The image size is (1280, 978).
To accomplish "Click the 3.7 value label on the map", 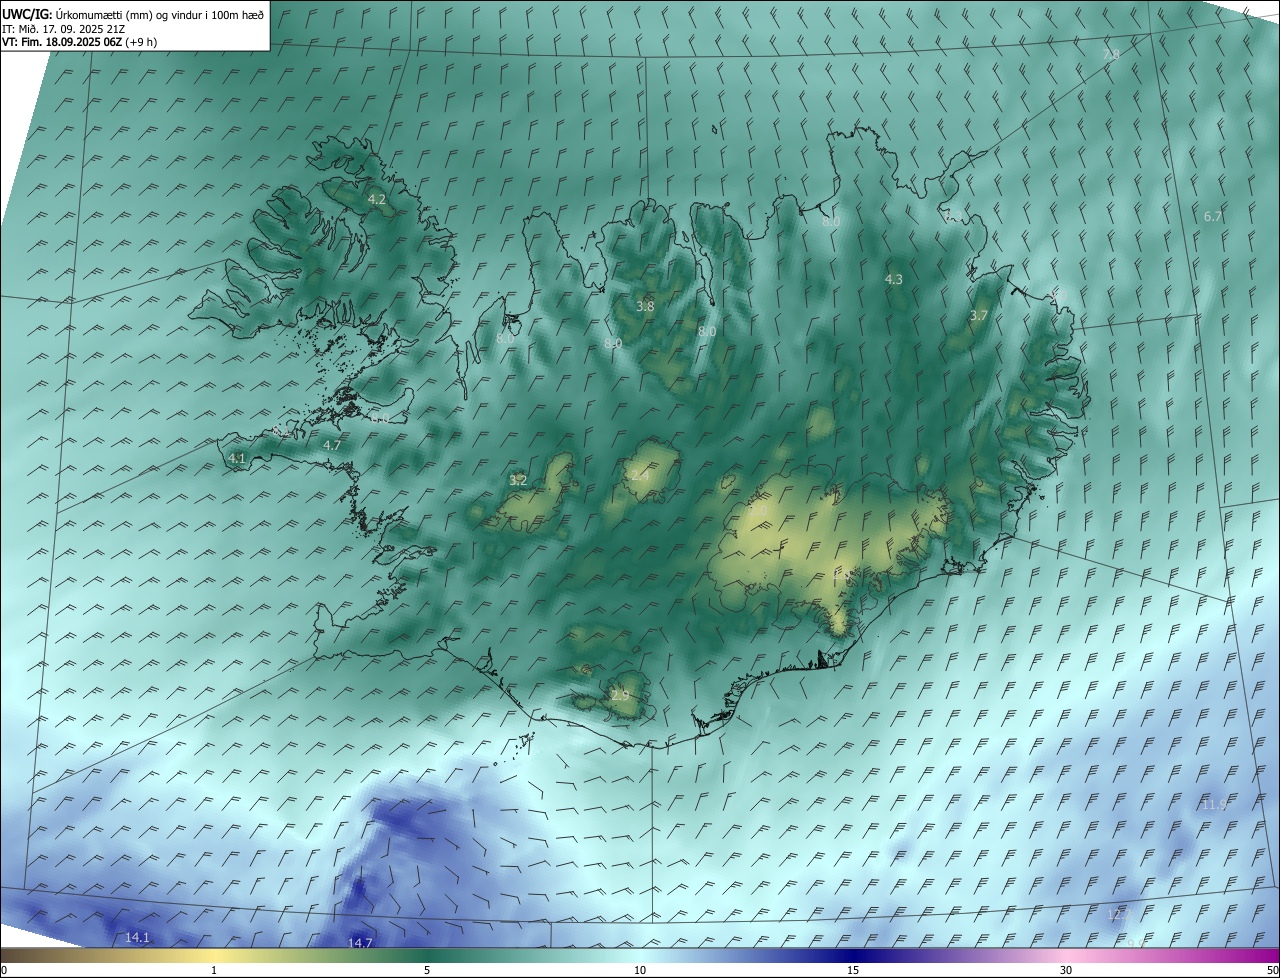I will (x=979, y=315).
